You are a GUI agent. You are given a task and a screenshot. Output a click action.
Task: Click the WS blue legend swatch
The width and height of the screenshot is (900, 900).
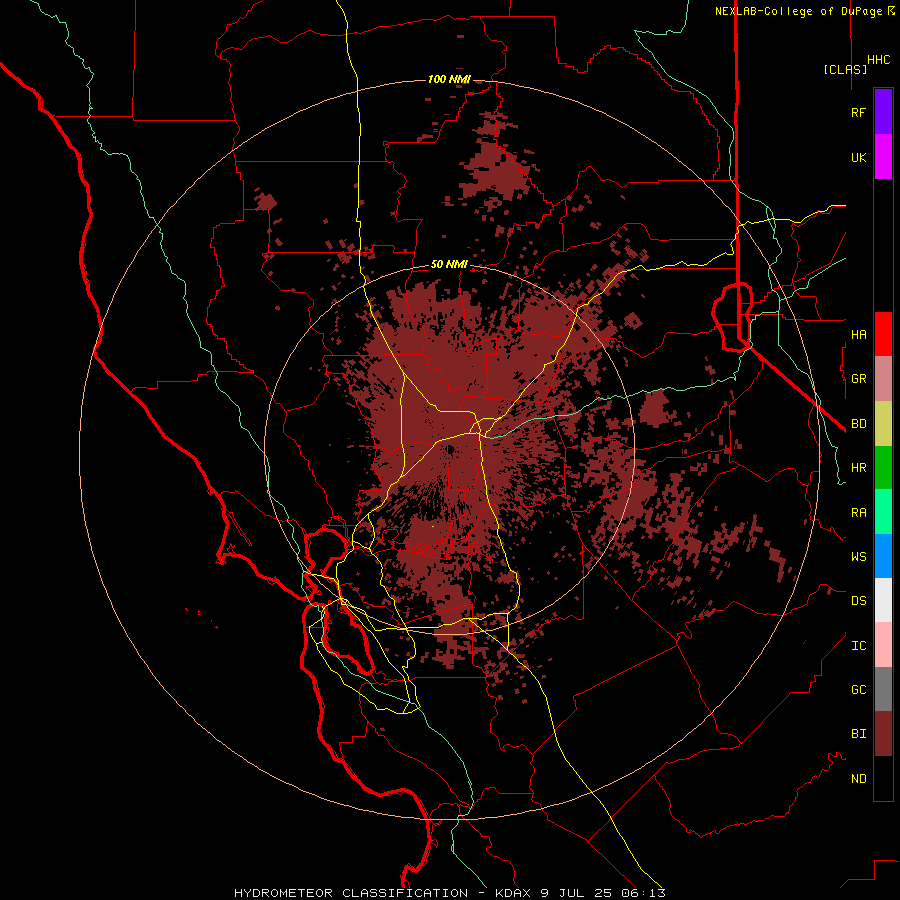point(883,556)
